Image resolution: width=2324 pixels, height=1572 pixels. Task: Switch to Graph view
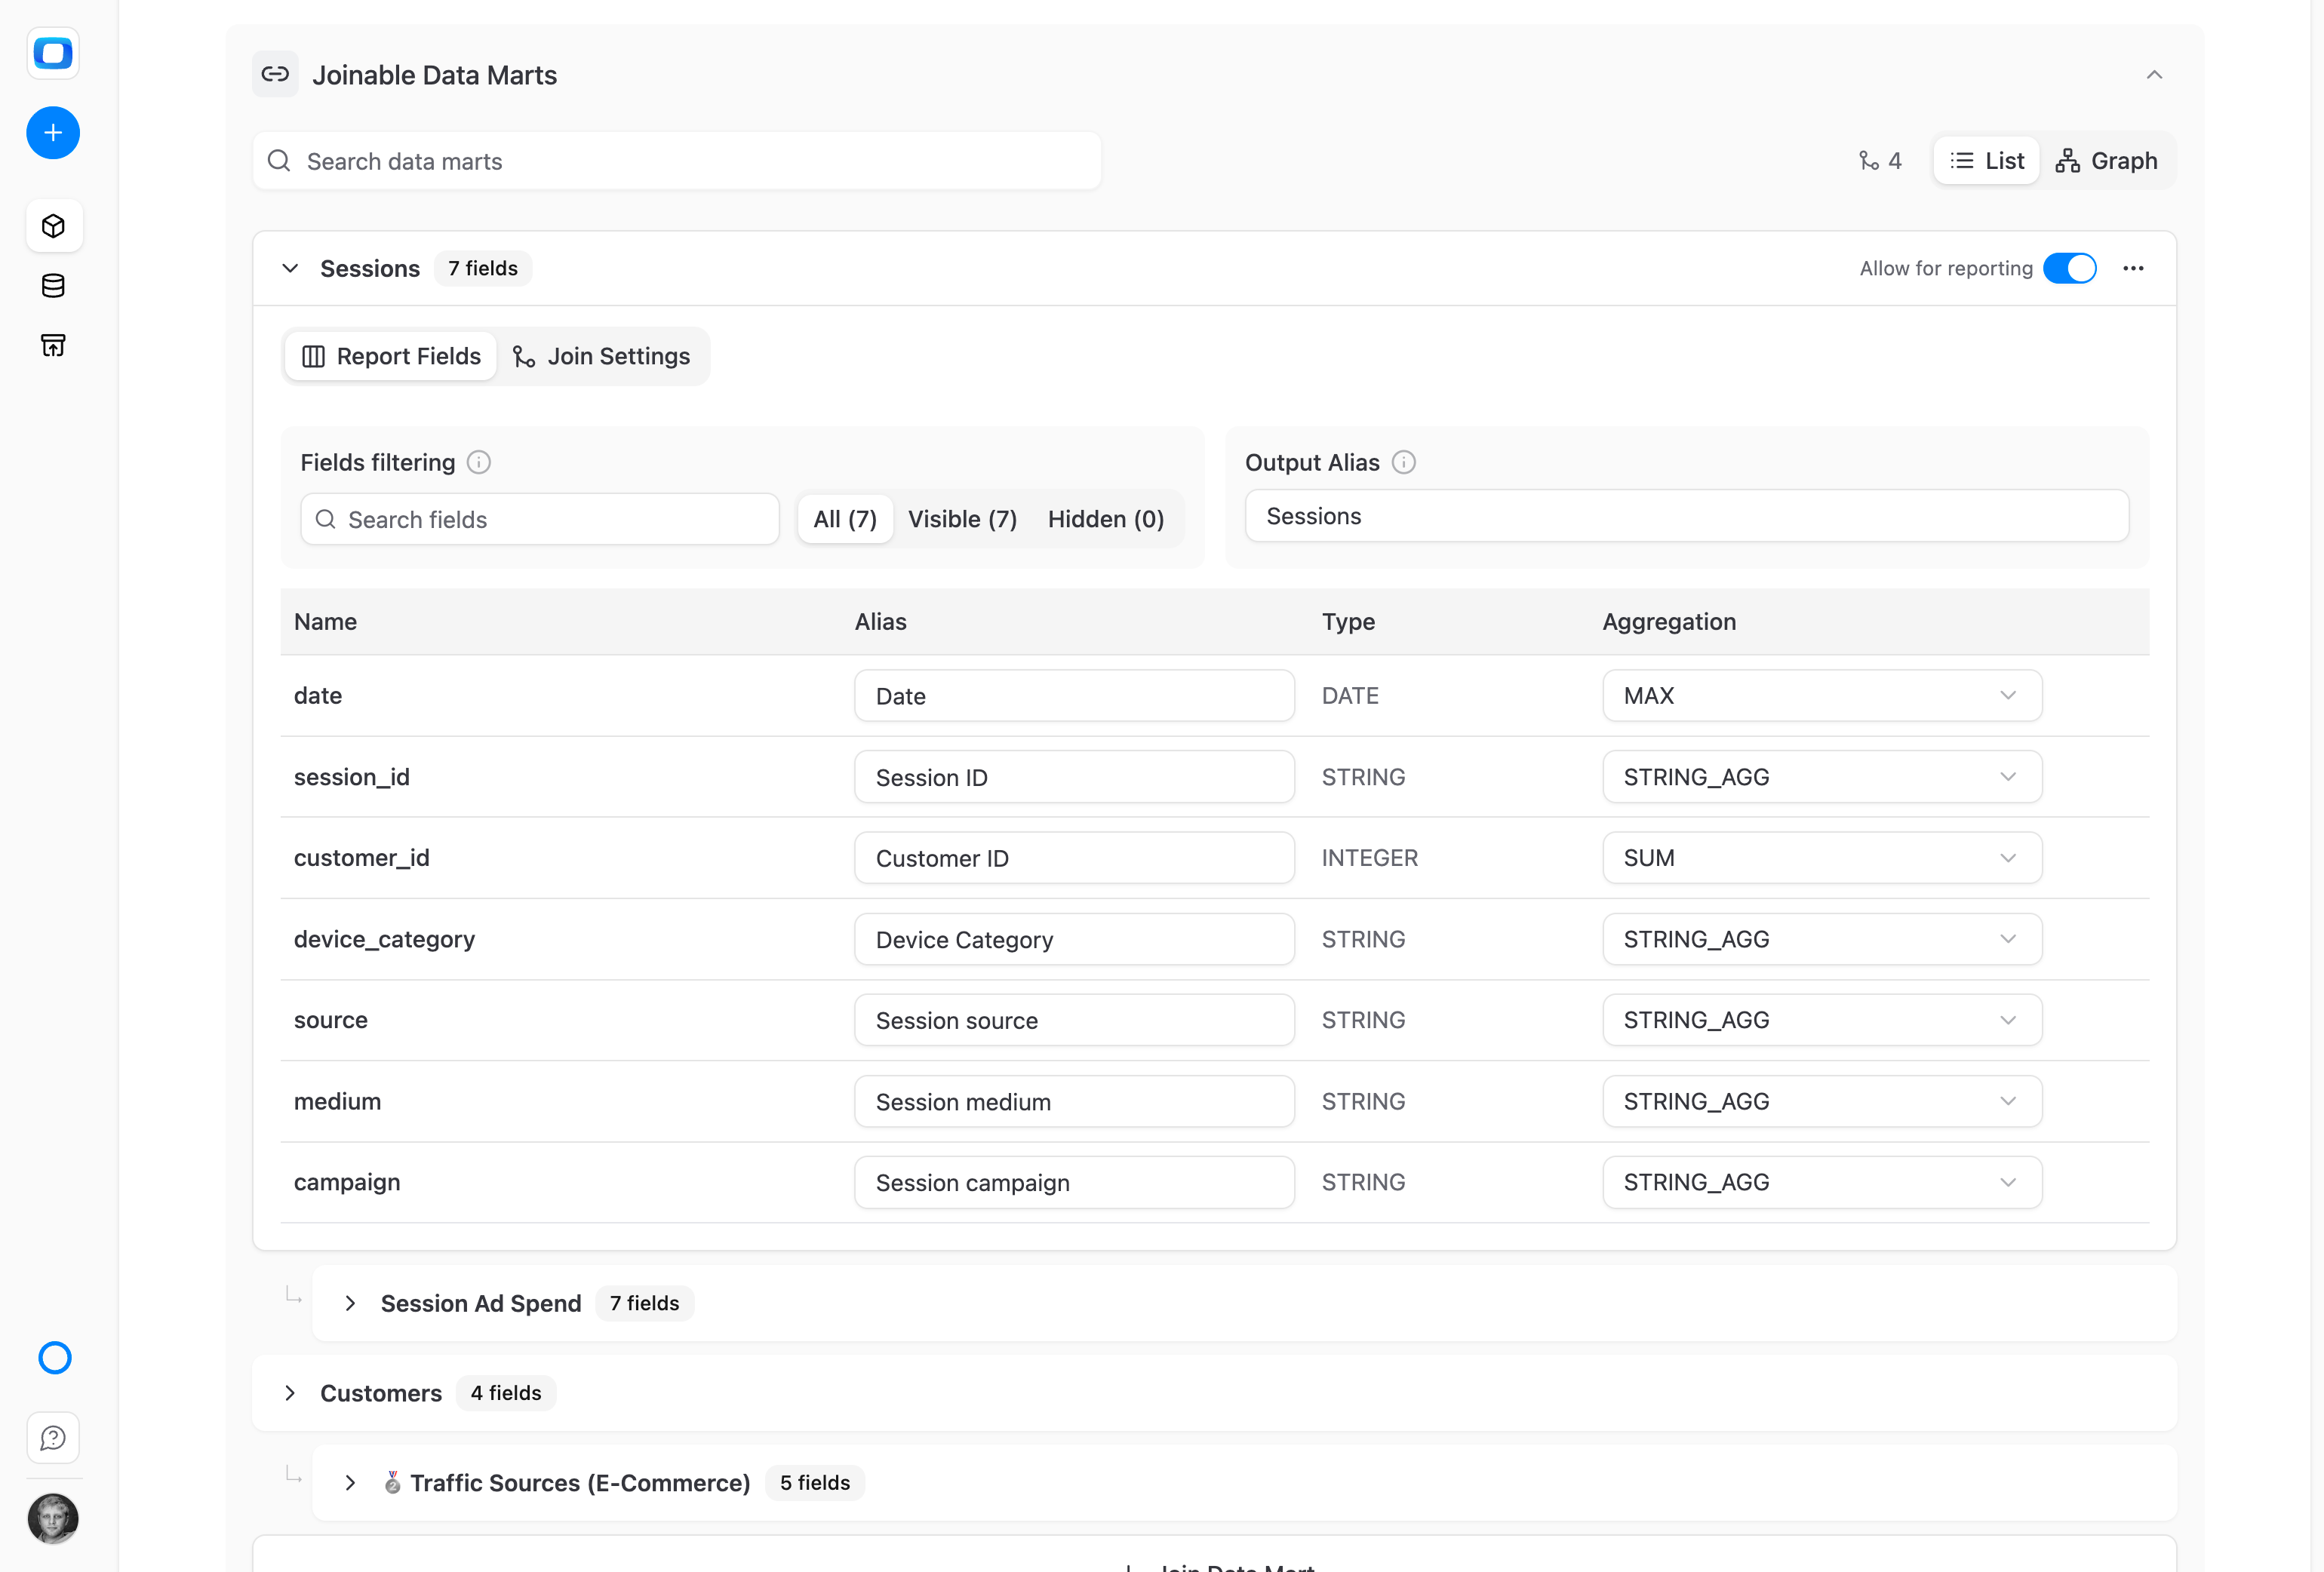[x=2106, y=161]
